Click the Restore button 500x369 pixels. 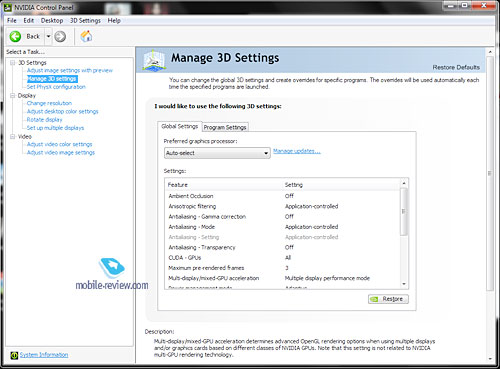(x=388, y=299)
